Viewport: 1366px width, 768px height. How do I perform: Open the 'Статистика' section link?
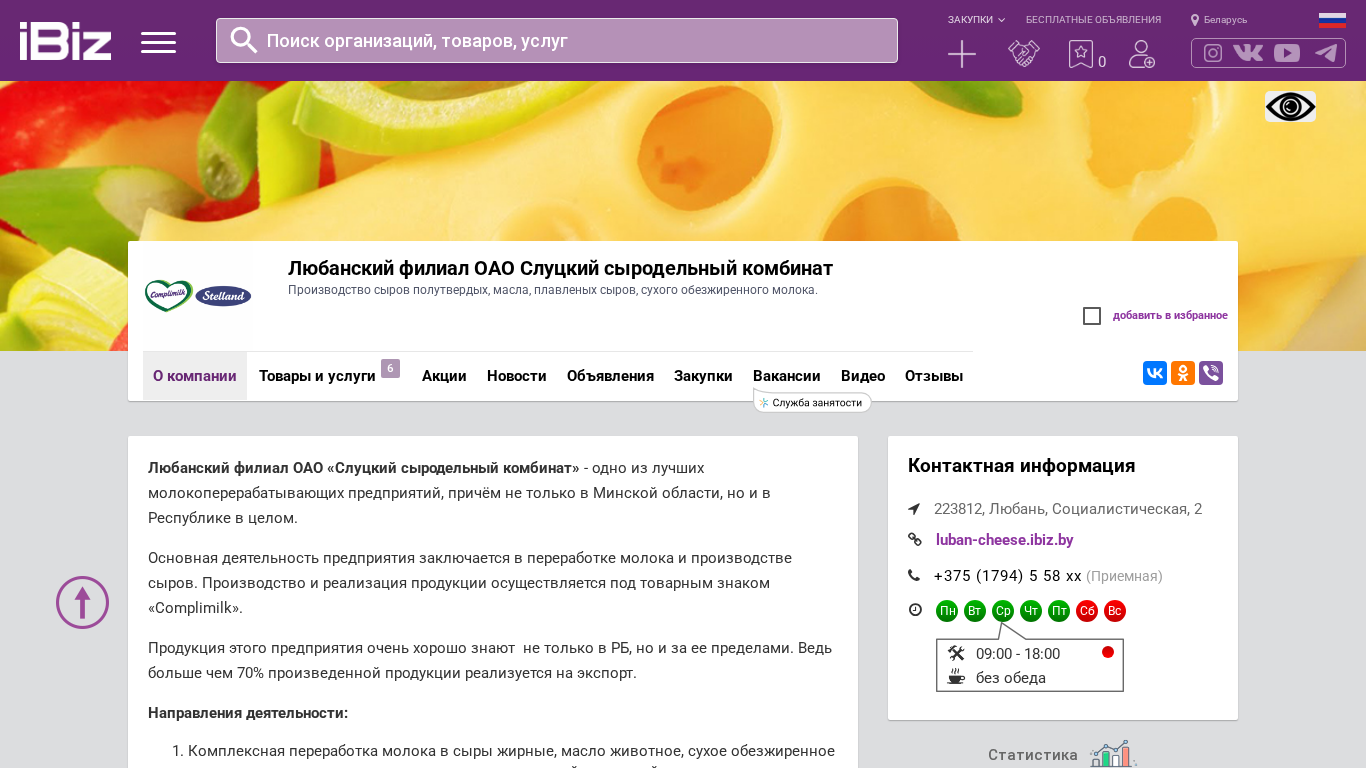coord(1033,755)
